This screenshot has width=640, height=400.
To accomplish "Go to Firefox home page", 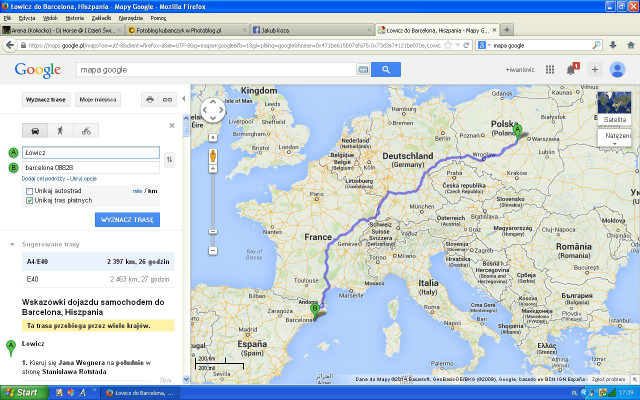I will [x=631, y=45].
